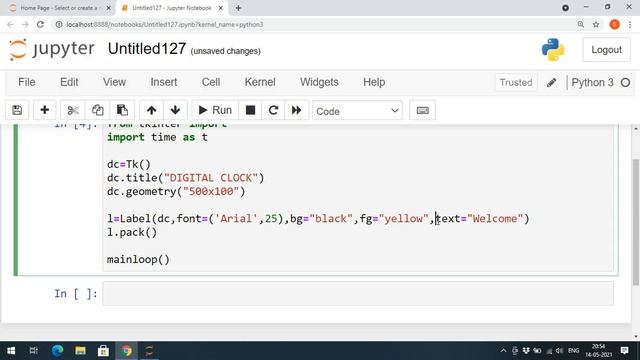Image resolution: width=640 pixels, height=360 pixels.
Task: Click the taskbar clock and date
Action: [x=598, y=351]
